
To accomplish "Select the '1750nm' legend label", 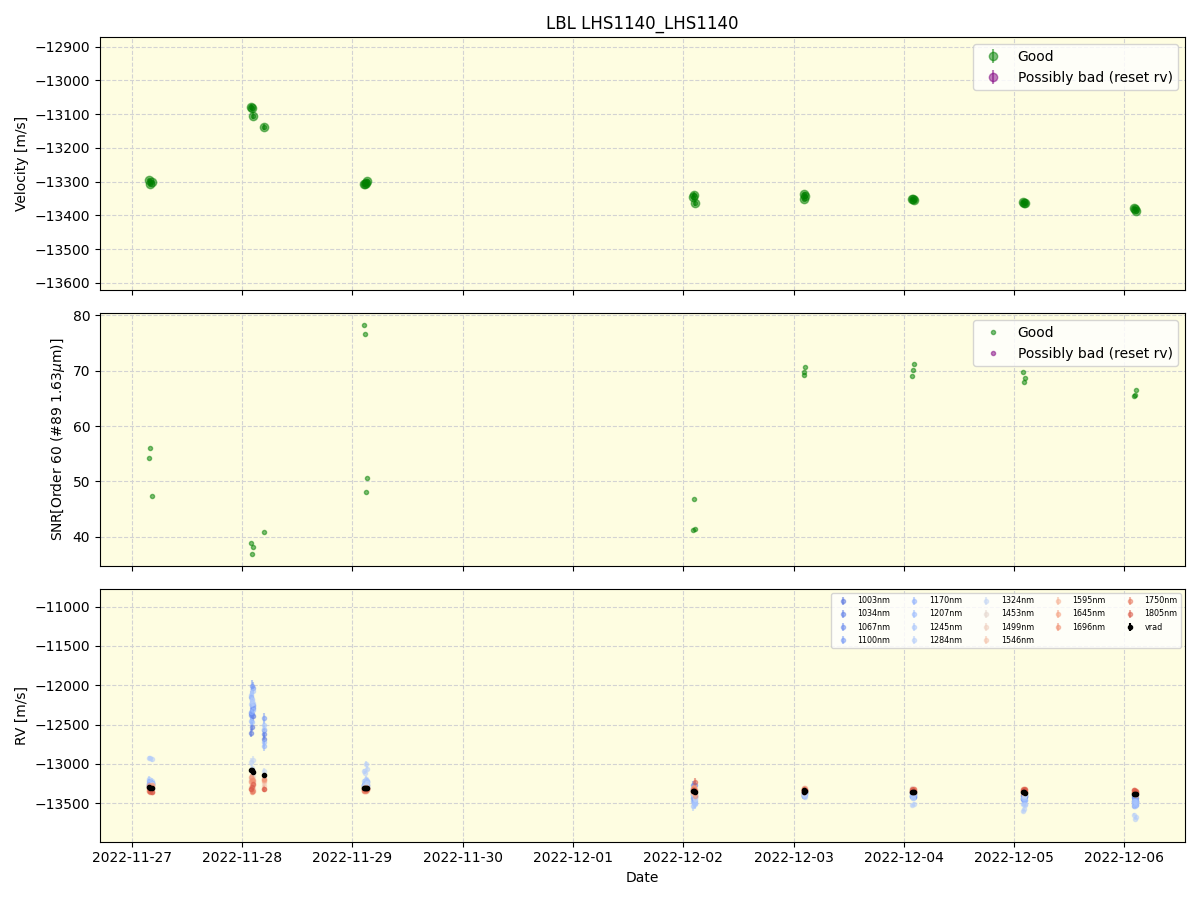I will pos(1161,600).
